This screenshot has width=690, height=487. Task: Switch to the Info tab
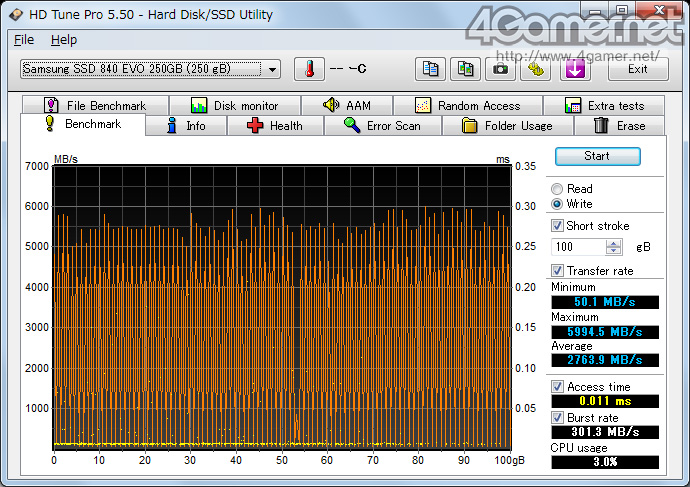(x=186, y=126)
